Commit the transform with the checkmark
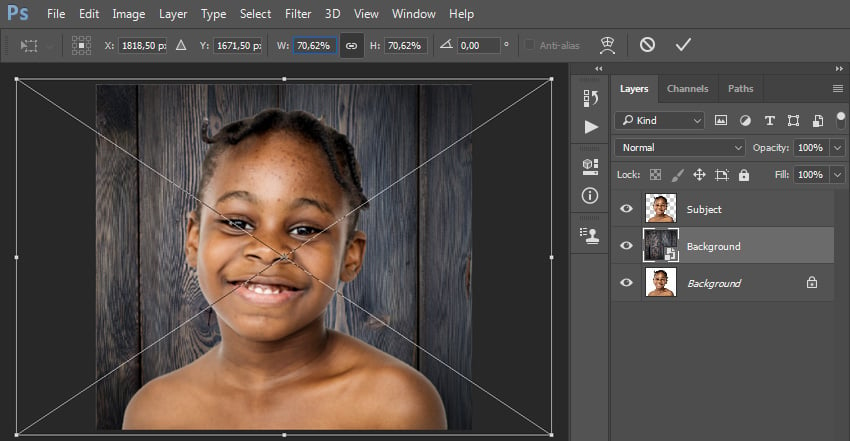 (683, 45)
